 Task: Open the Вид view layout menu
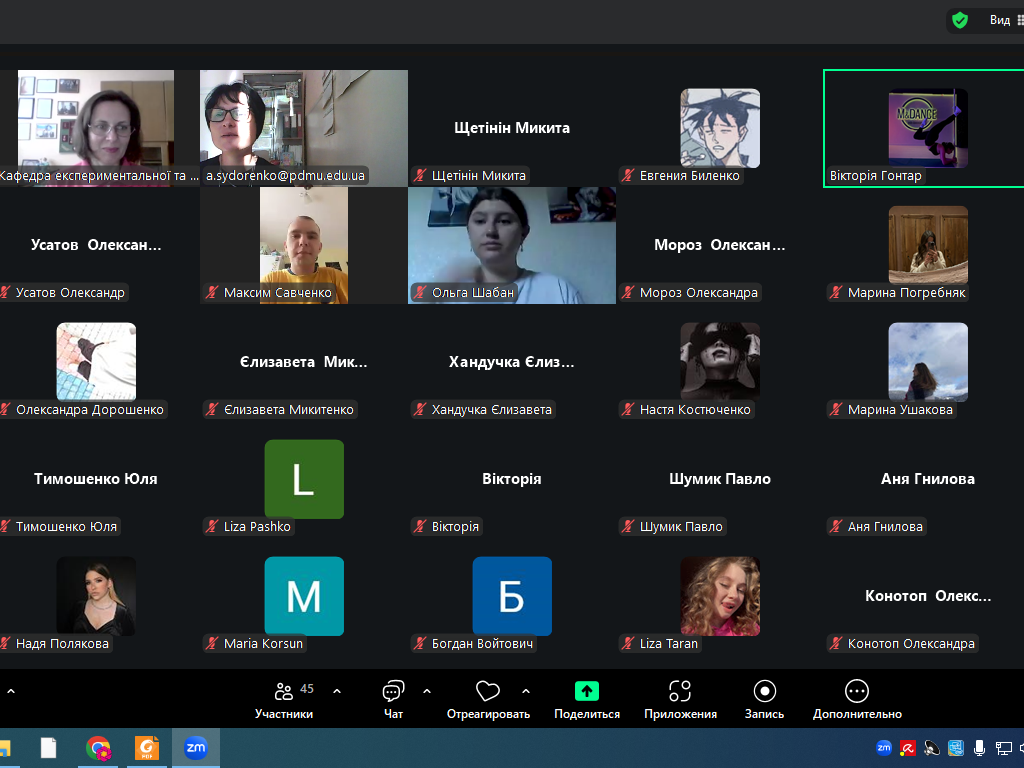pyautogui.click(x=1005, y=20)
